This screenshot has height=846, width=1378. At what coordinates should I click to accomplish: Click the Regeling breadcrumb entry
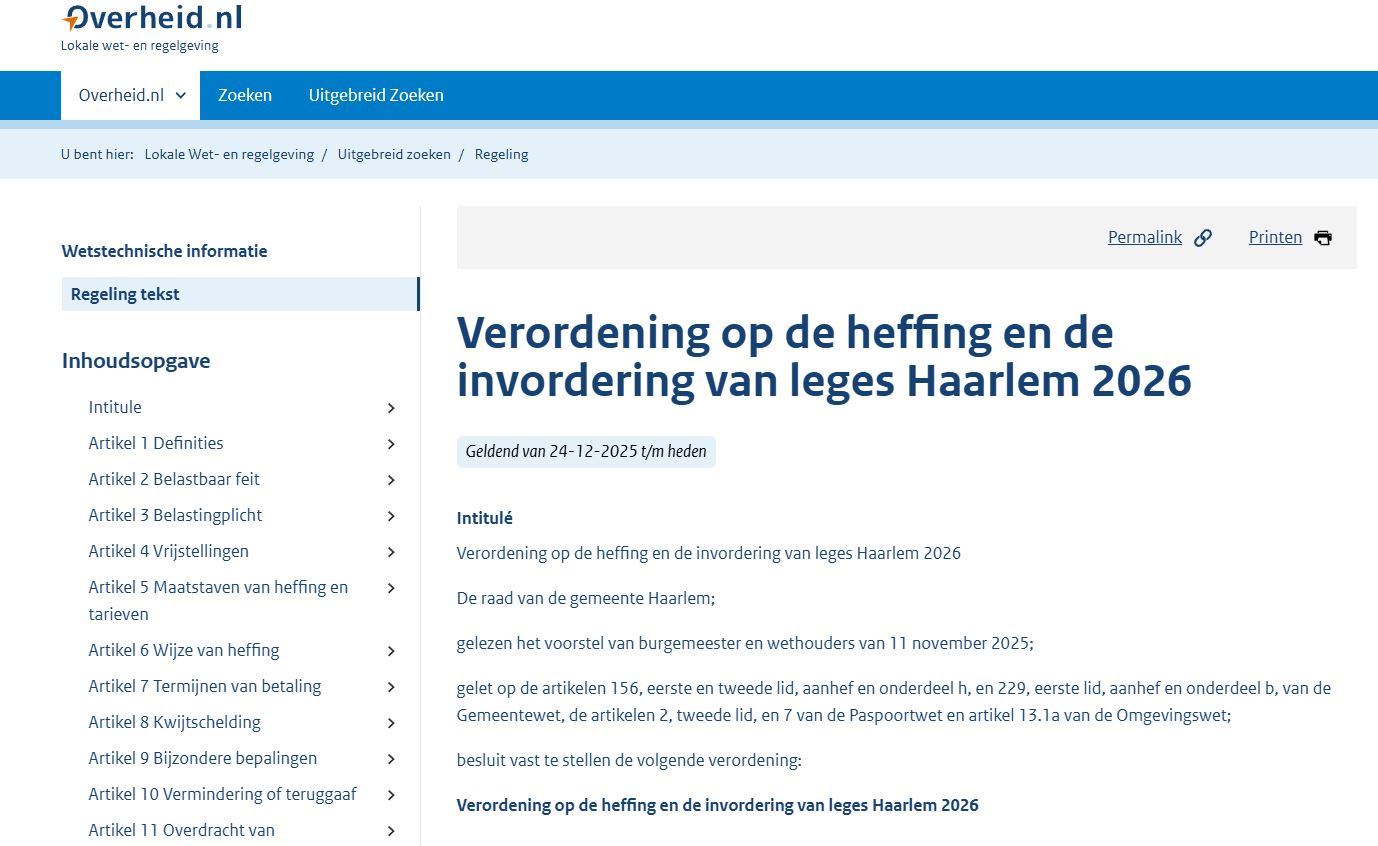tap(501, 154)
